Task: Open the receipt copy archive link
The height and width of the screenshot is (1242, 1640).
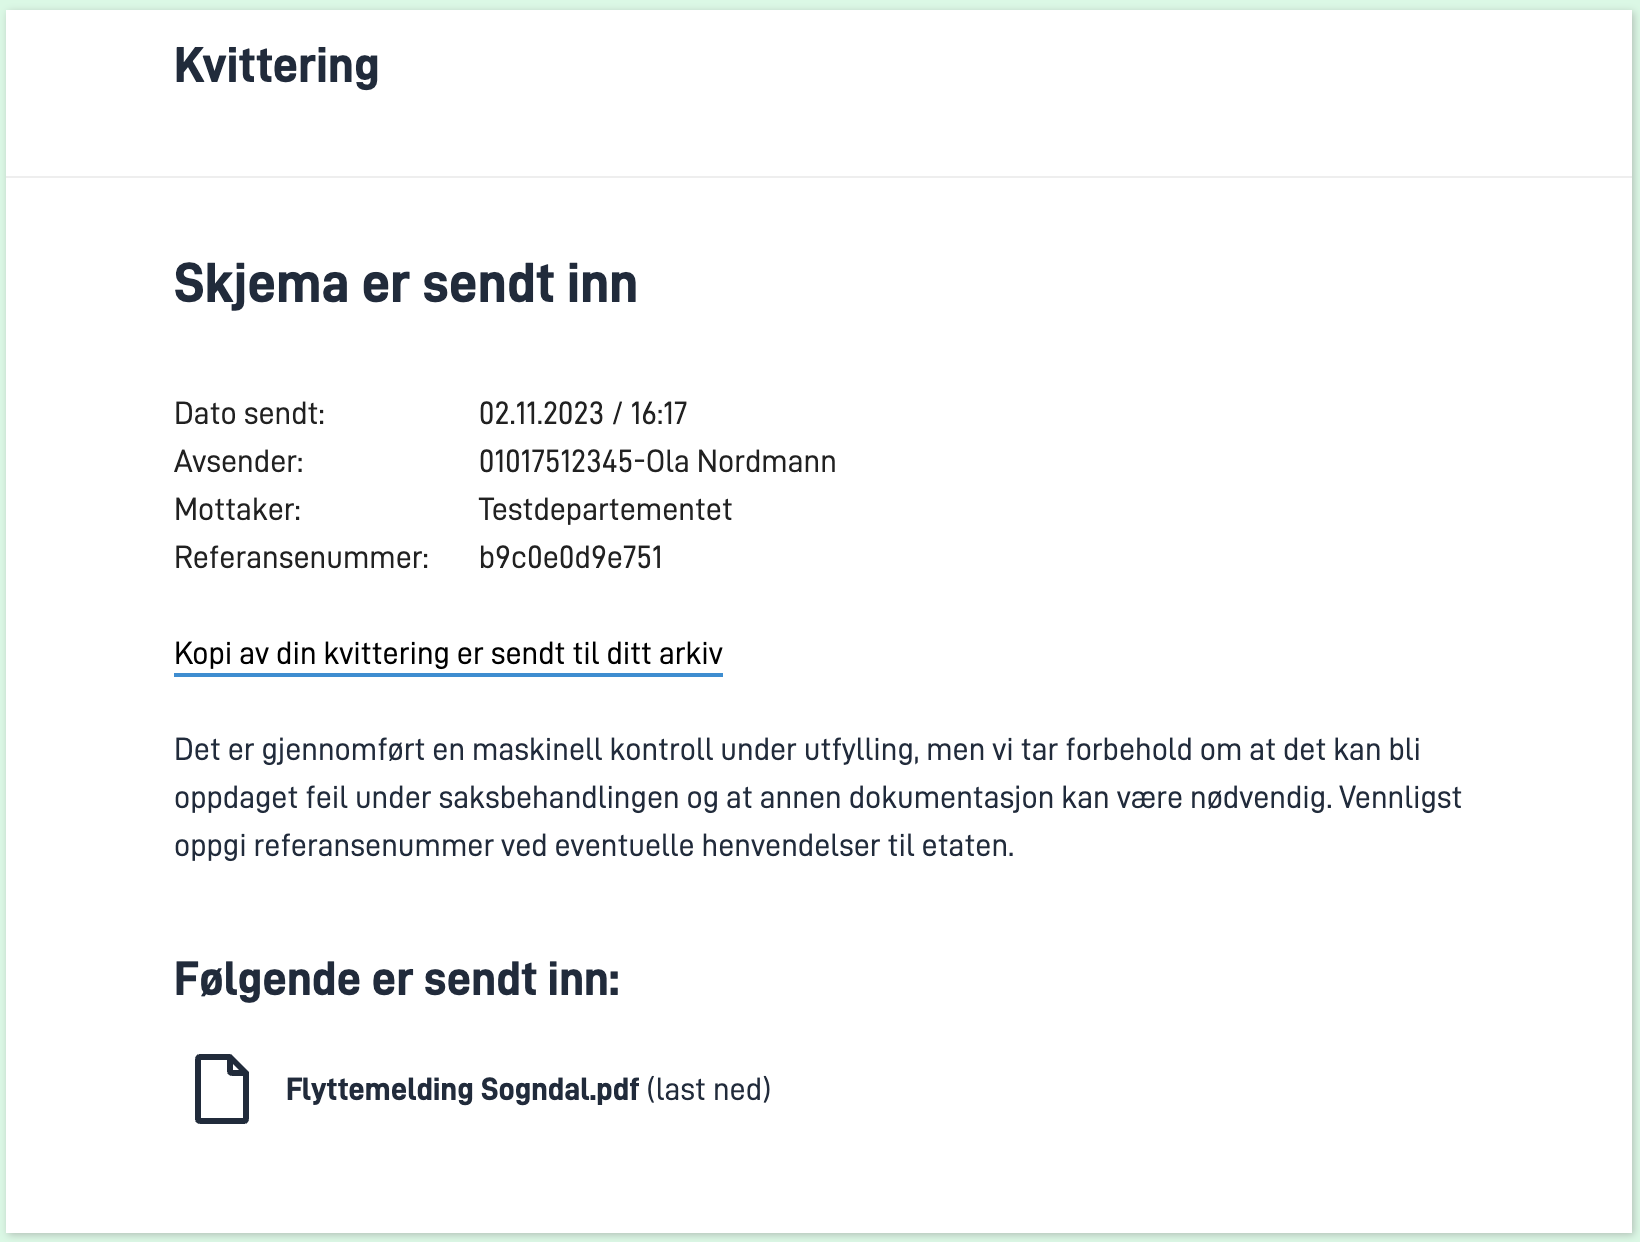Action: coord(447,654)
